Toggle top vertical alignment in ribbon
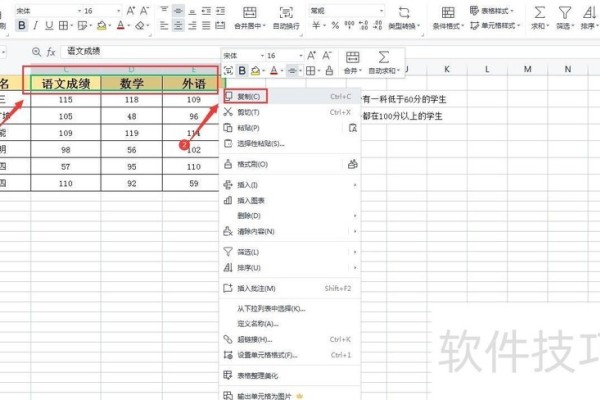 point(164,10)
